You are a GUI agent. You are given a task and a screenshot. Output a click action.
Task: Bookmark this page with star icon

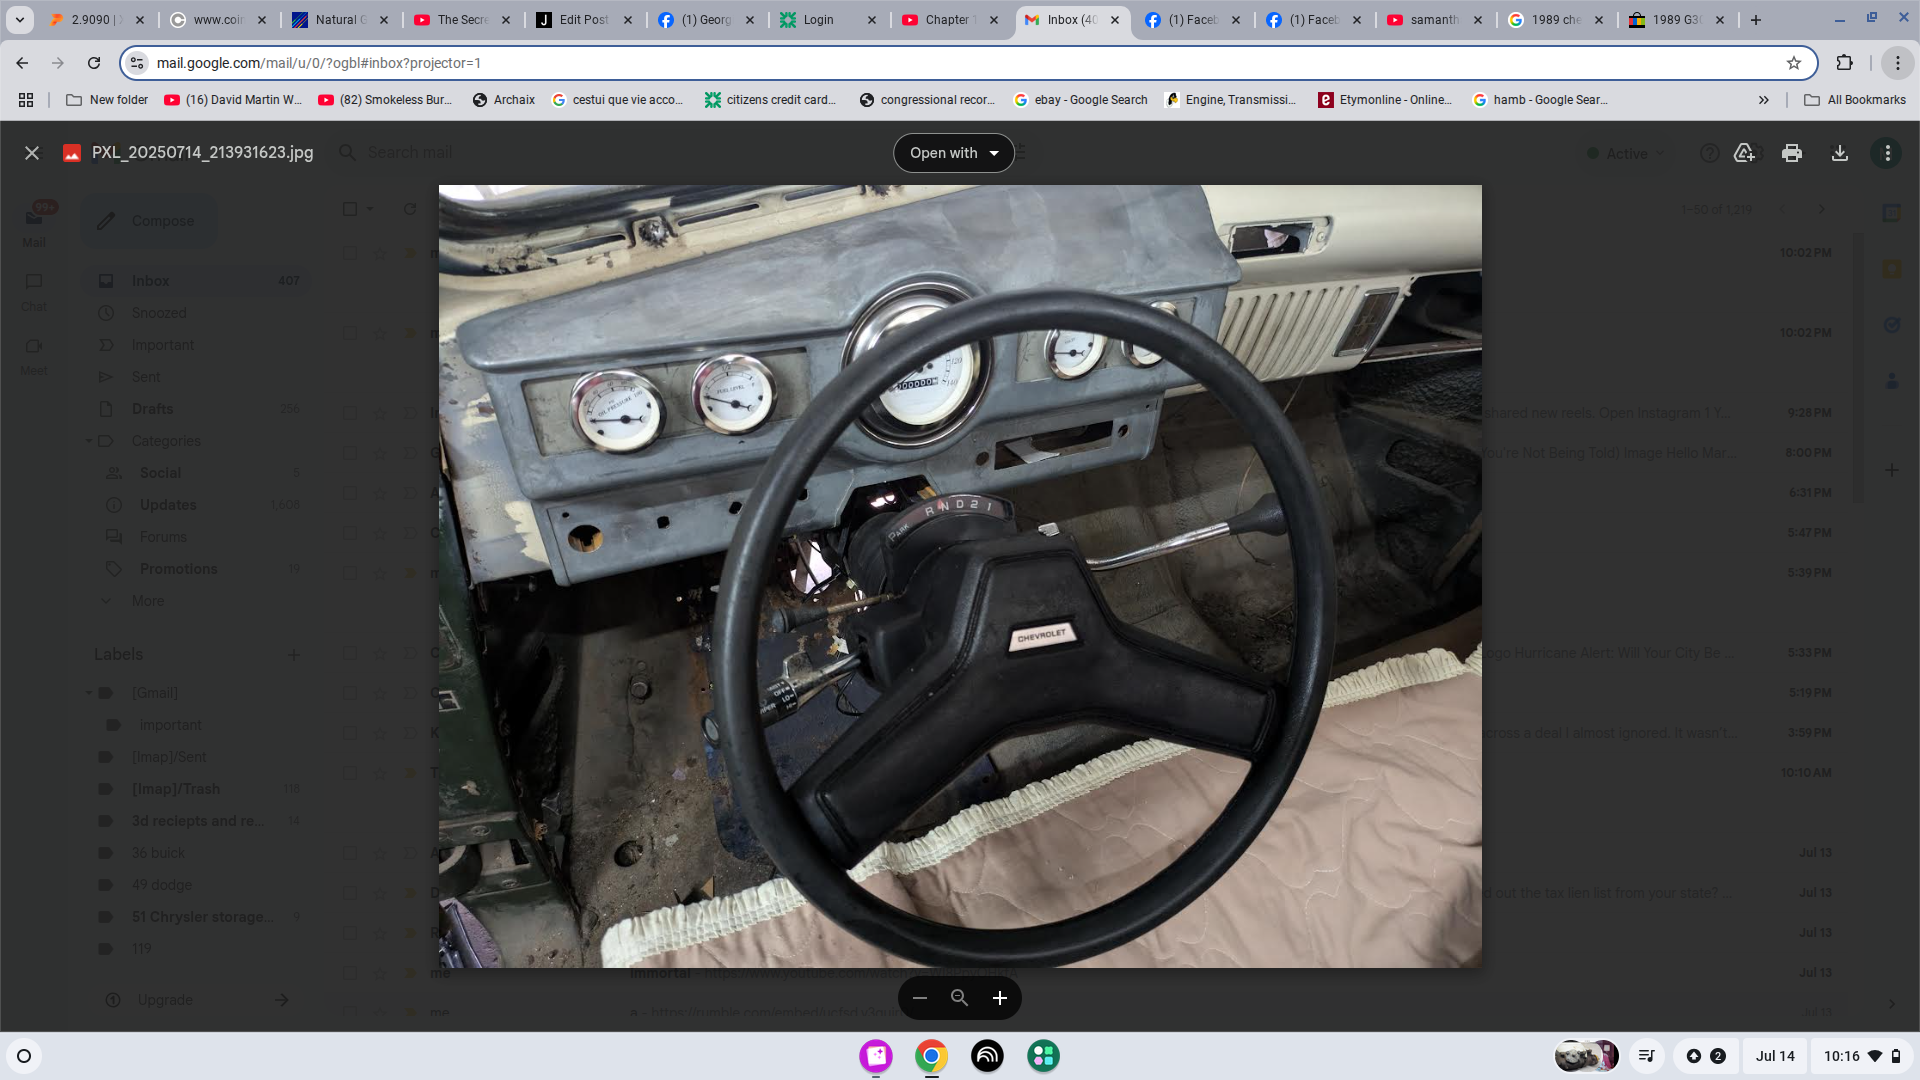click(1794, 63)
